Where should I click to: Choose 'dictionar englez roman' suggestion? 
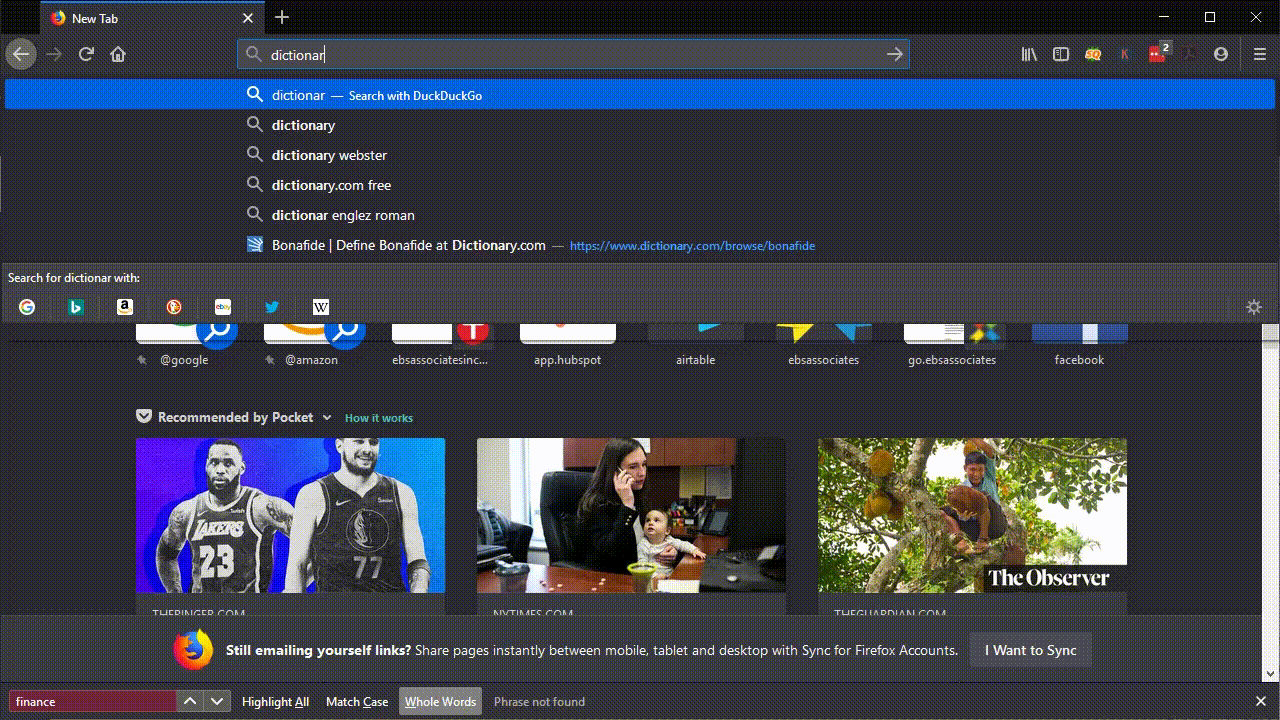pos(640,215)
